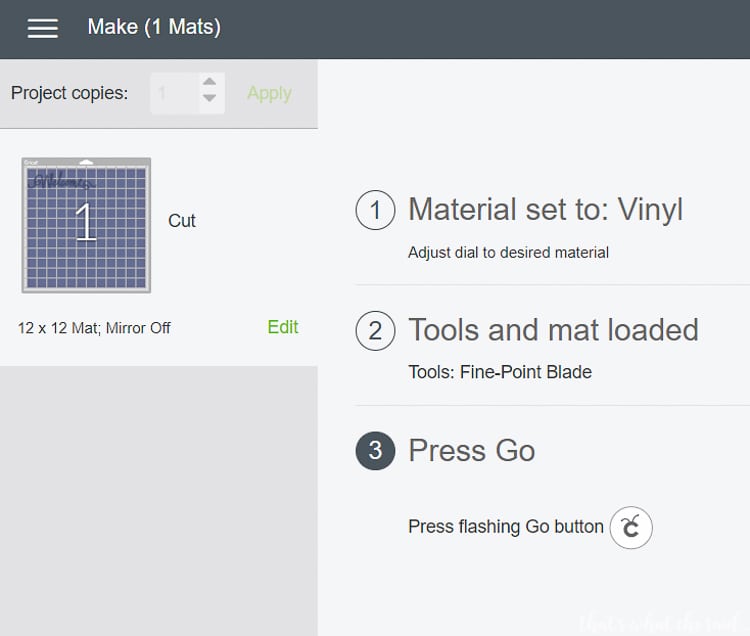Click the step 1 circle icon
The image size is (750, 636).
point(375,210)
